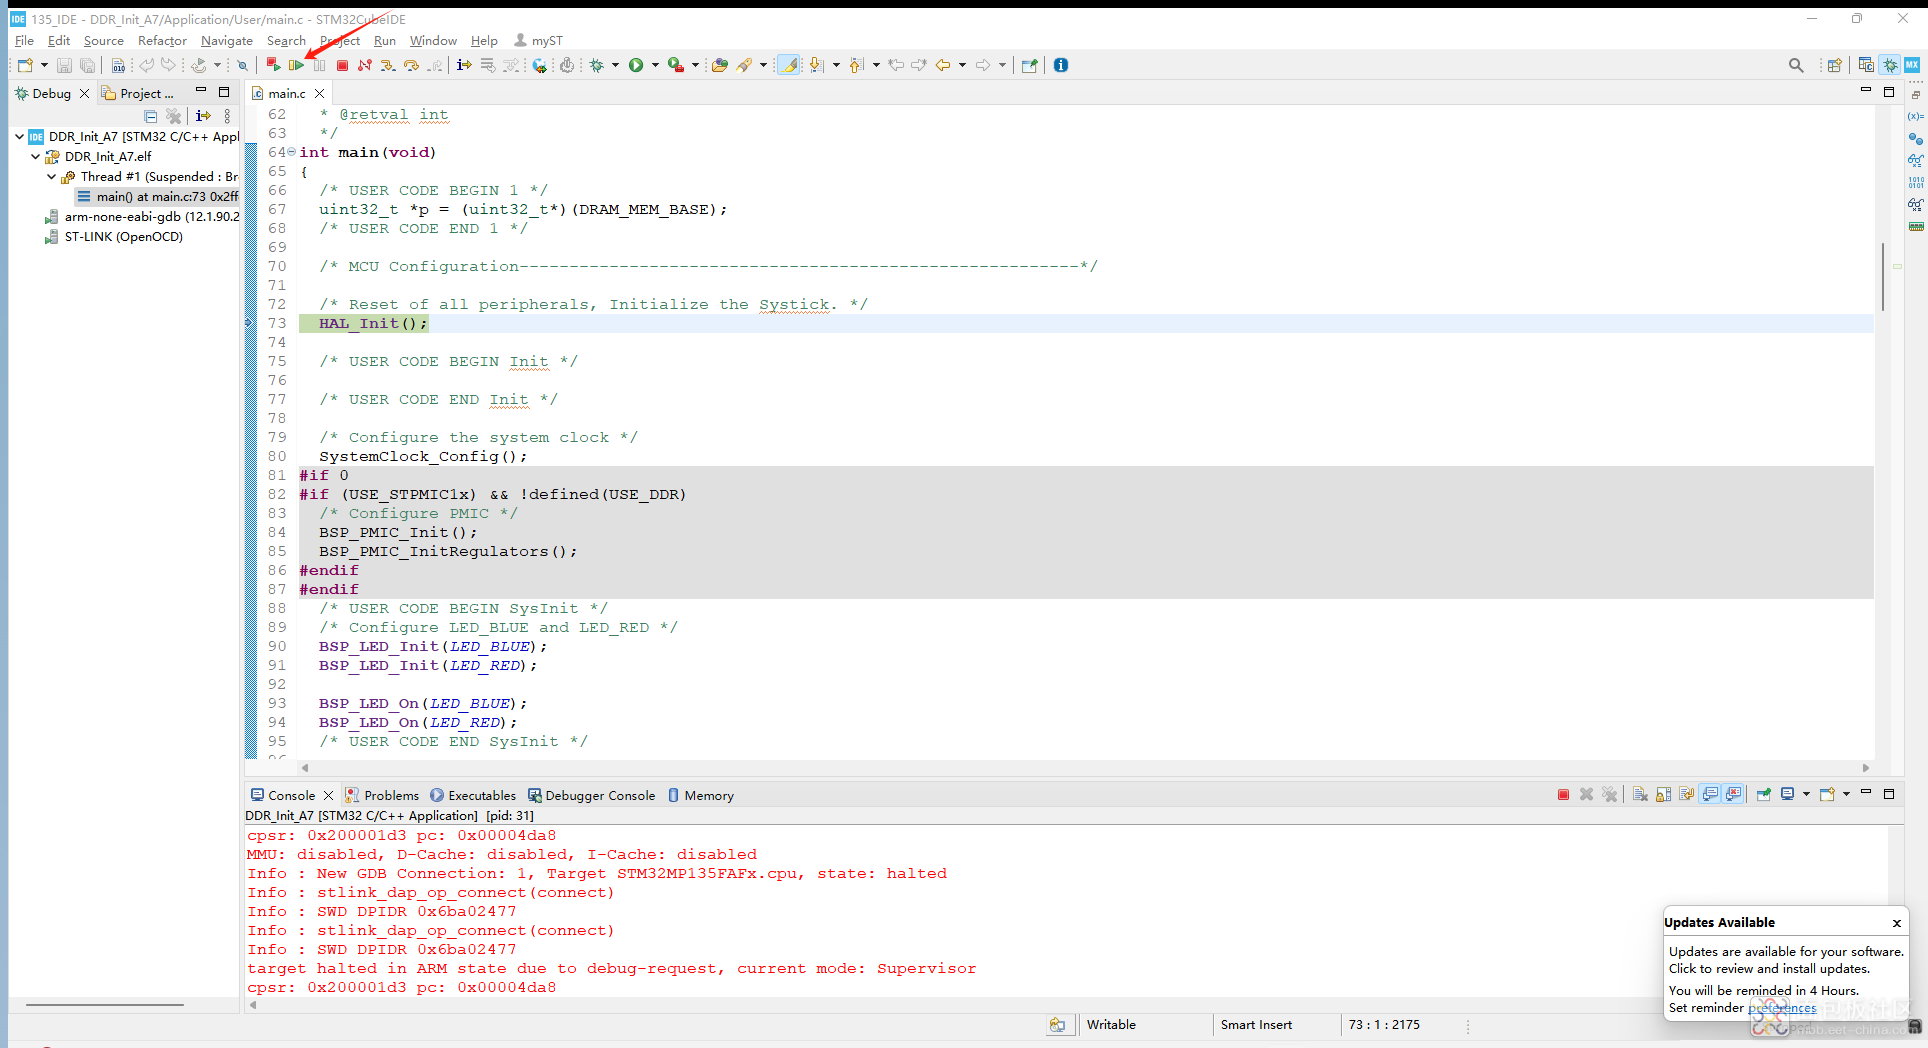This screenshot has height=1048, width=1928.
Task: Click the green Run button
Action: point(636,65)
